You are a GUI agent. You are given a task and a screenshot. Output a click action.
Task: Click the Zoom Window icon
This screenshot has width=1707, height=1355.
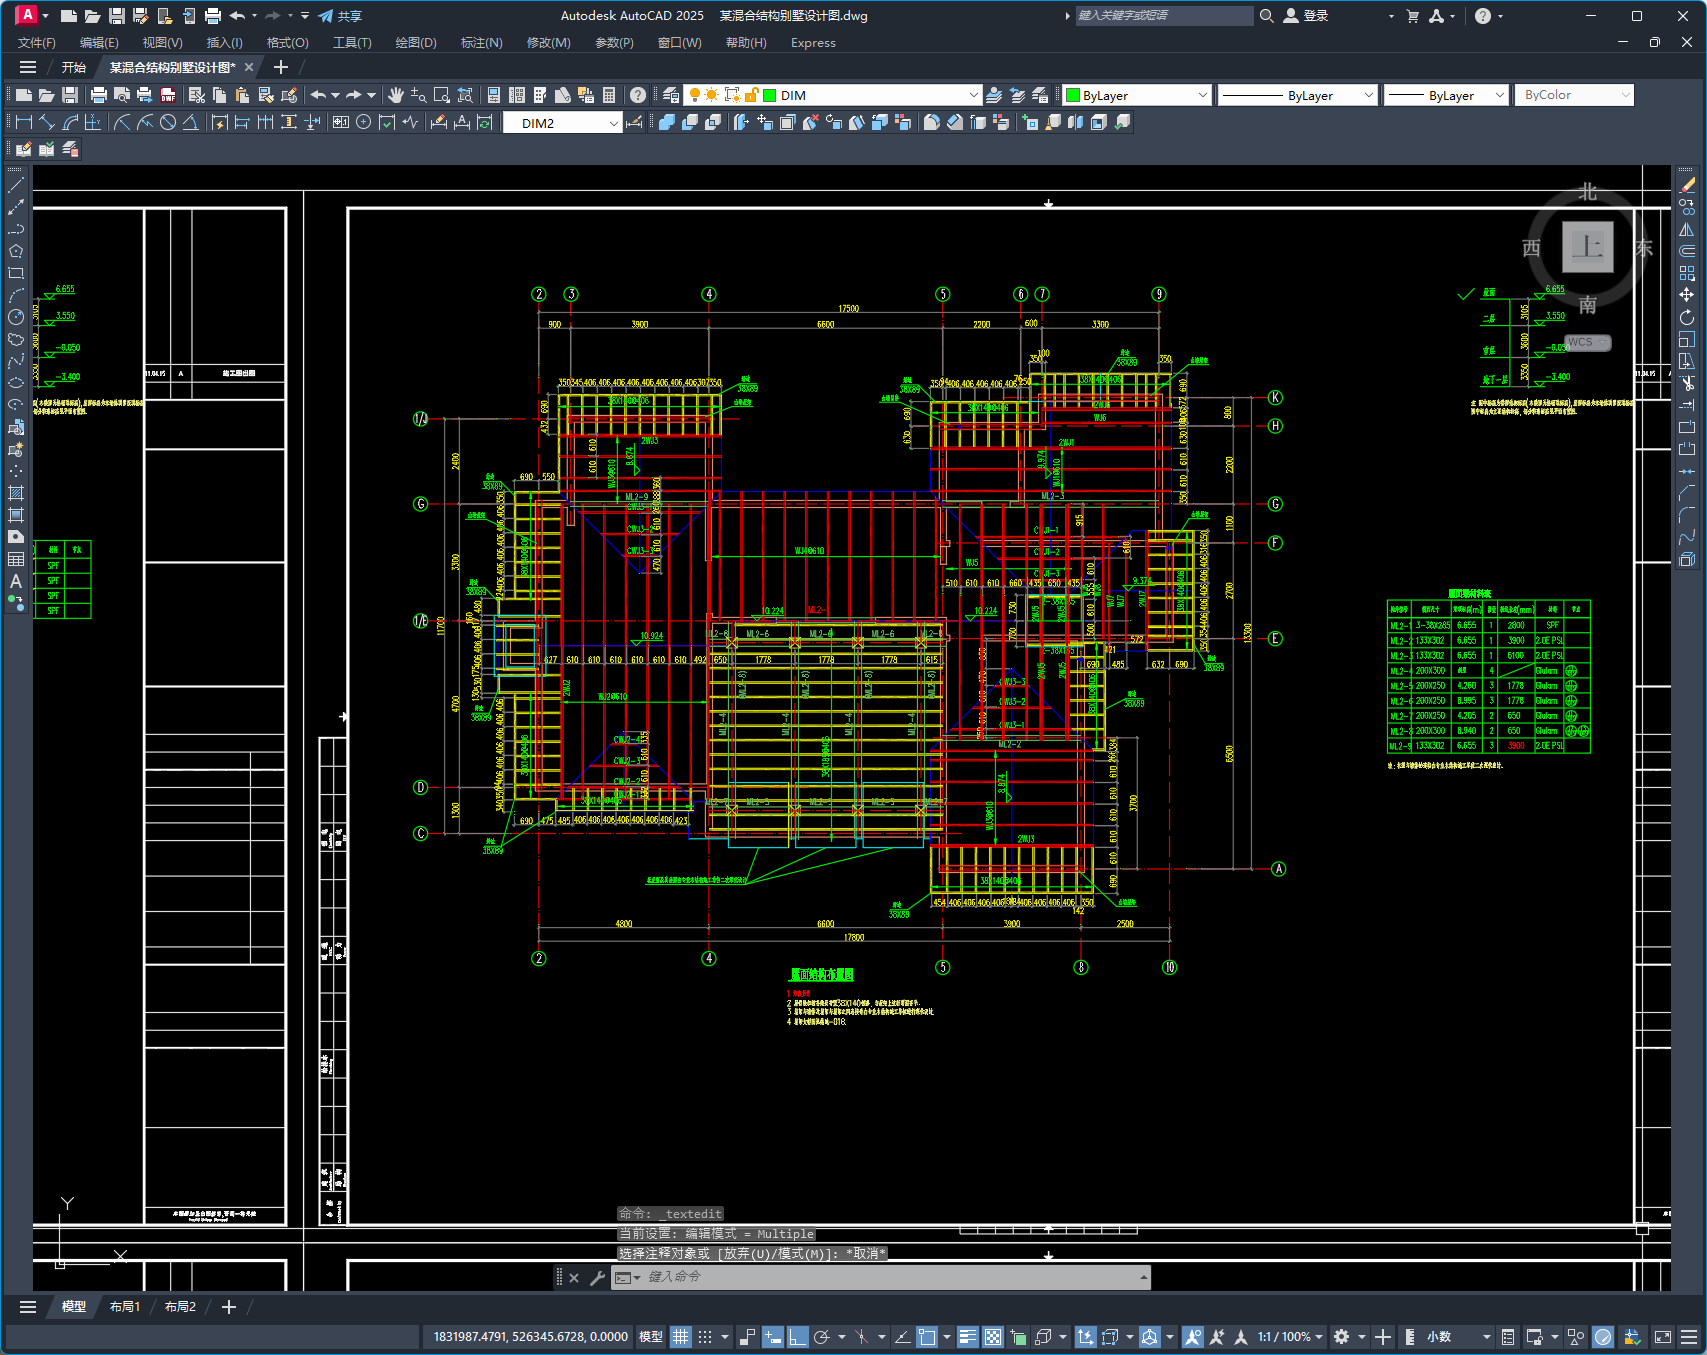(x=442, y=95)
